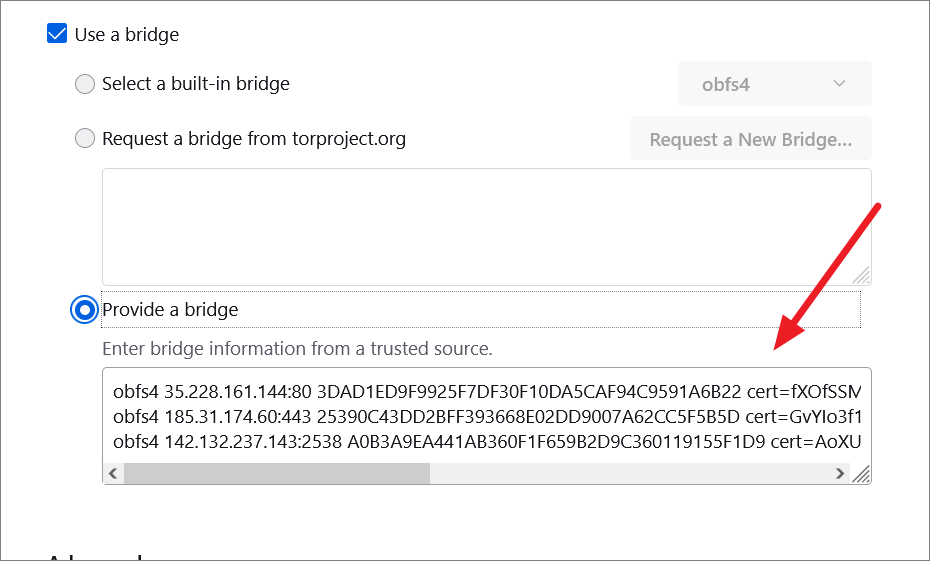Choose Request a bridge from torproject.org radio
The width and height of the screenshot is (930, 561).
pos(86,139)
